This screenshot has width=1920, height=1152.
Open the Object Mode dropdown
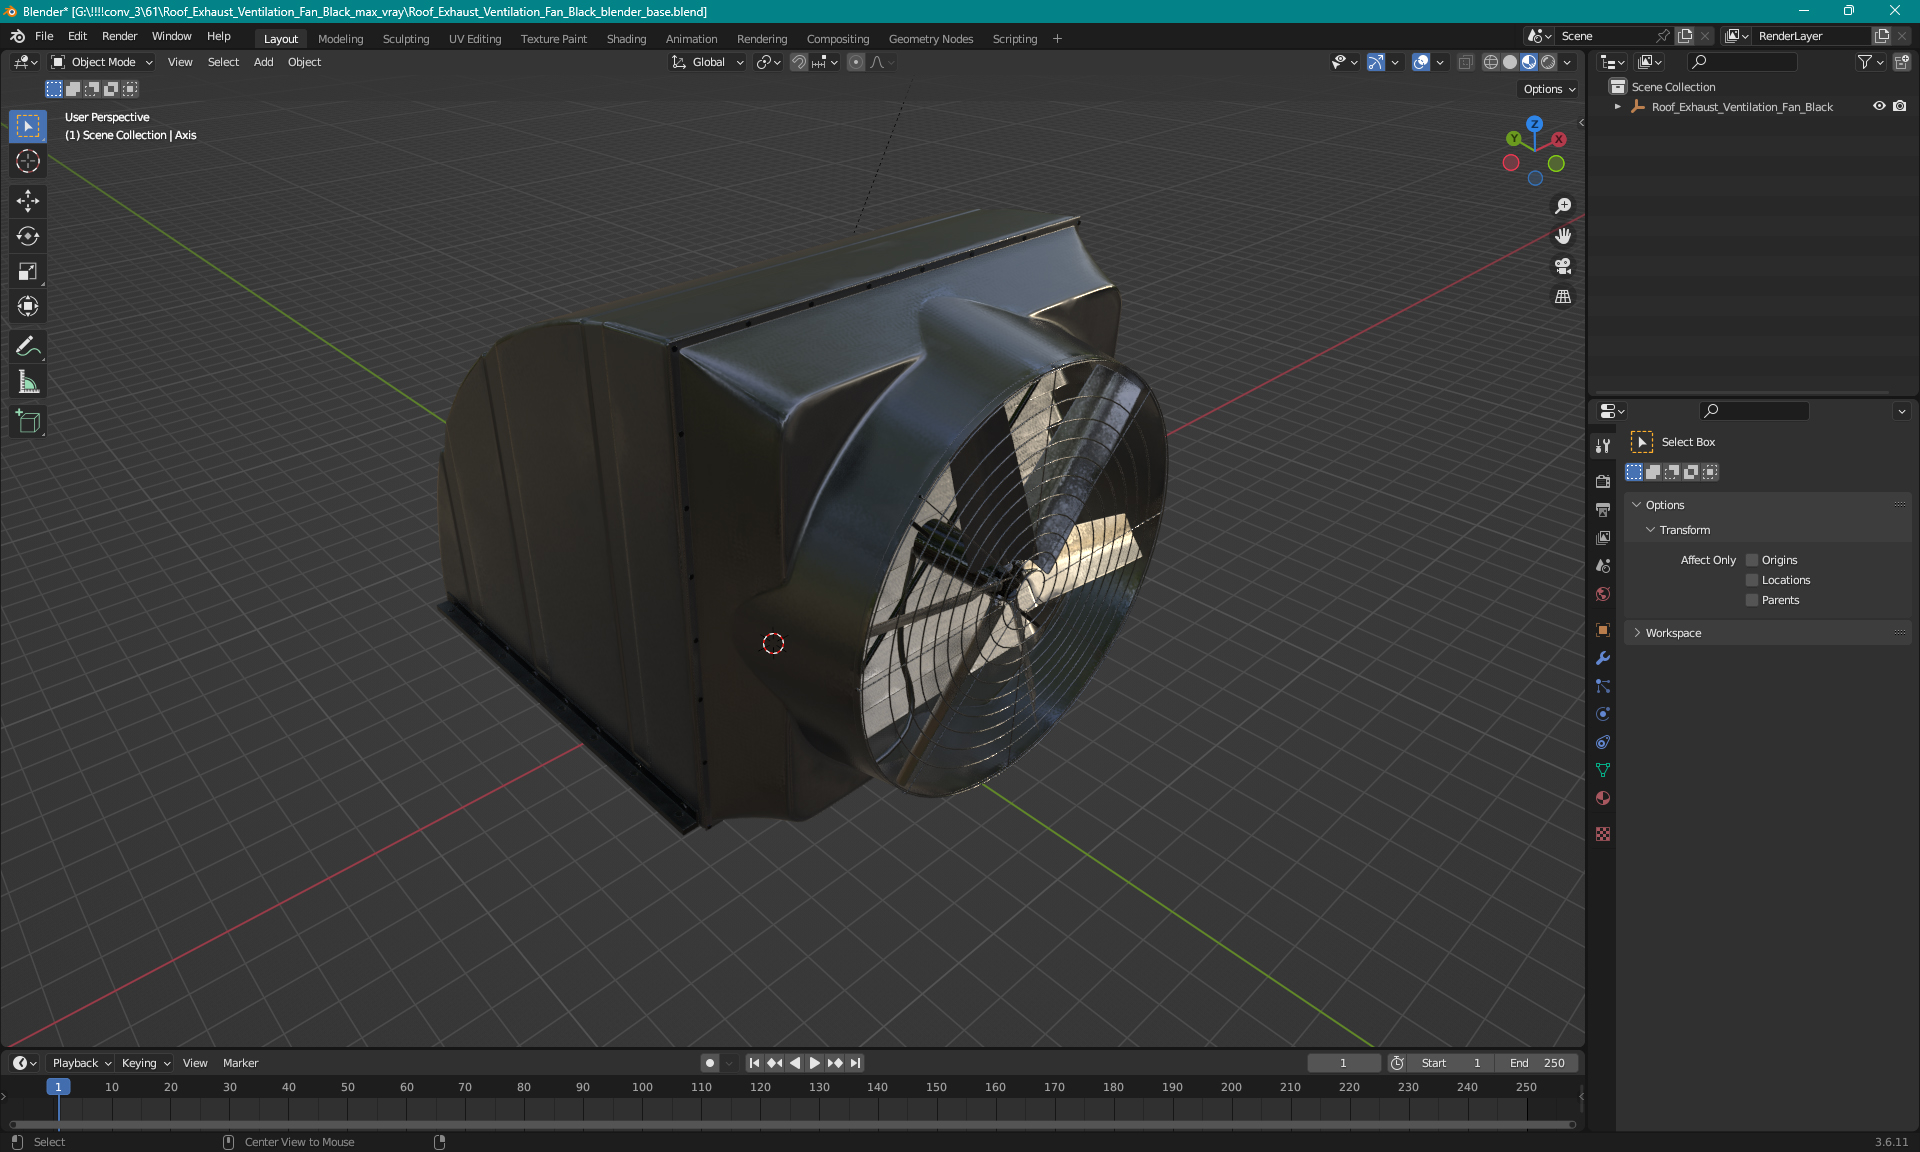[102, 62]
